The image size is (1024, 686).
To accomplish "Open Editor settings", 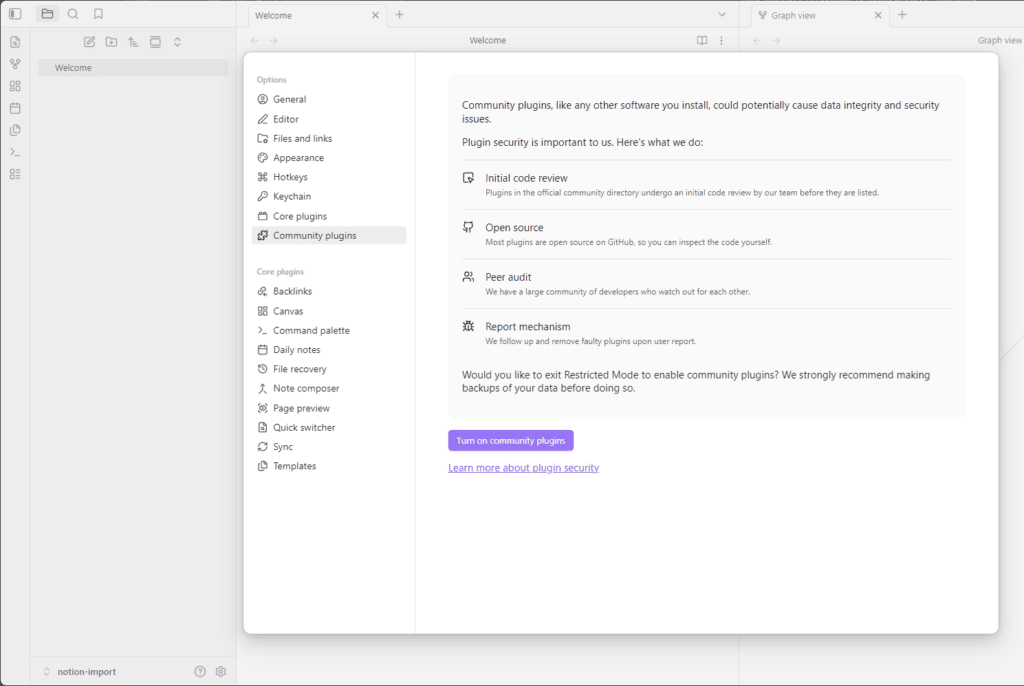I will 329,119.
